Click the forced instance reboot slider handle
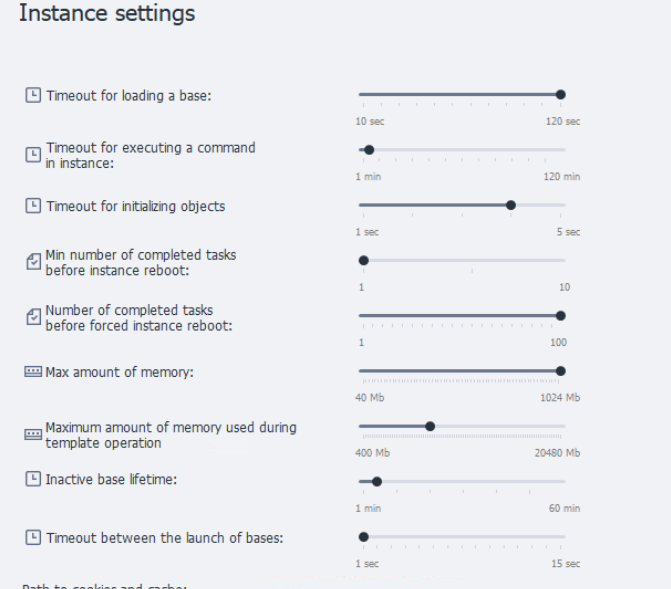Image resolution: width=671 pixels, height=589 pixels. coord(560,316)
